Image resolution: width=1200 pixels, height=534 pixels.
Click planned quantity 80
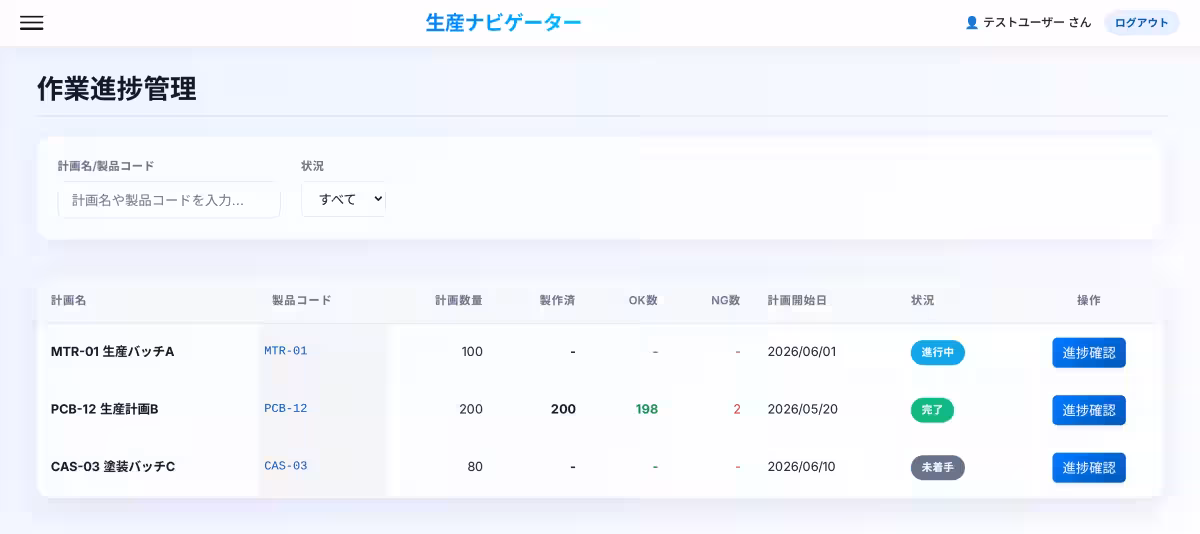point(475,467)
